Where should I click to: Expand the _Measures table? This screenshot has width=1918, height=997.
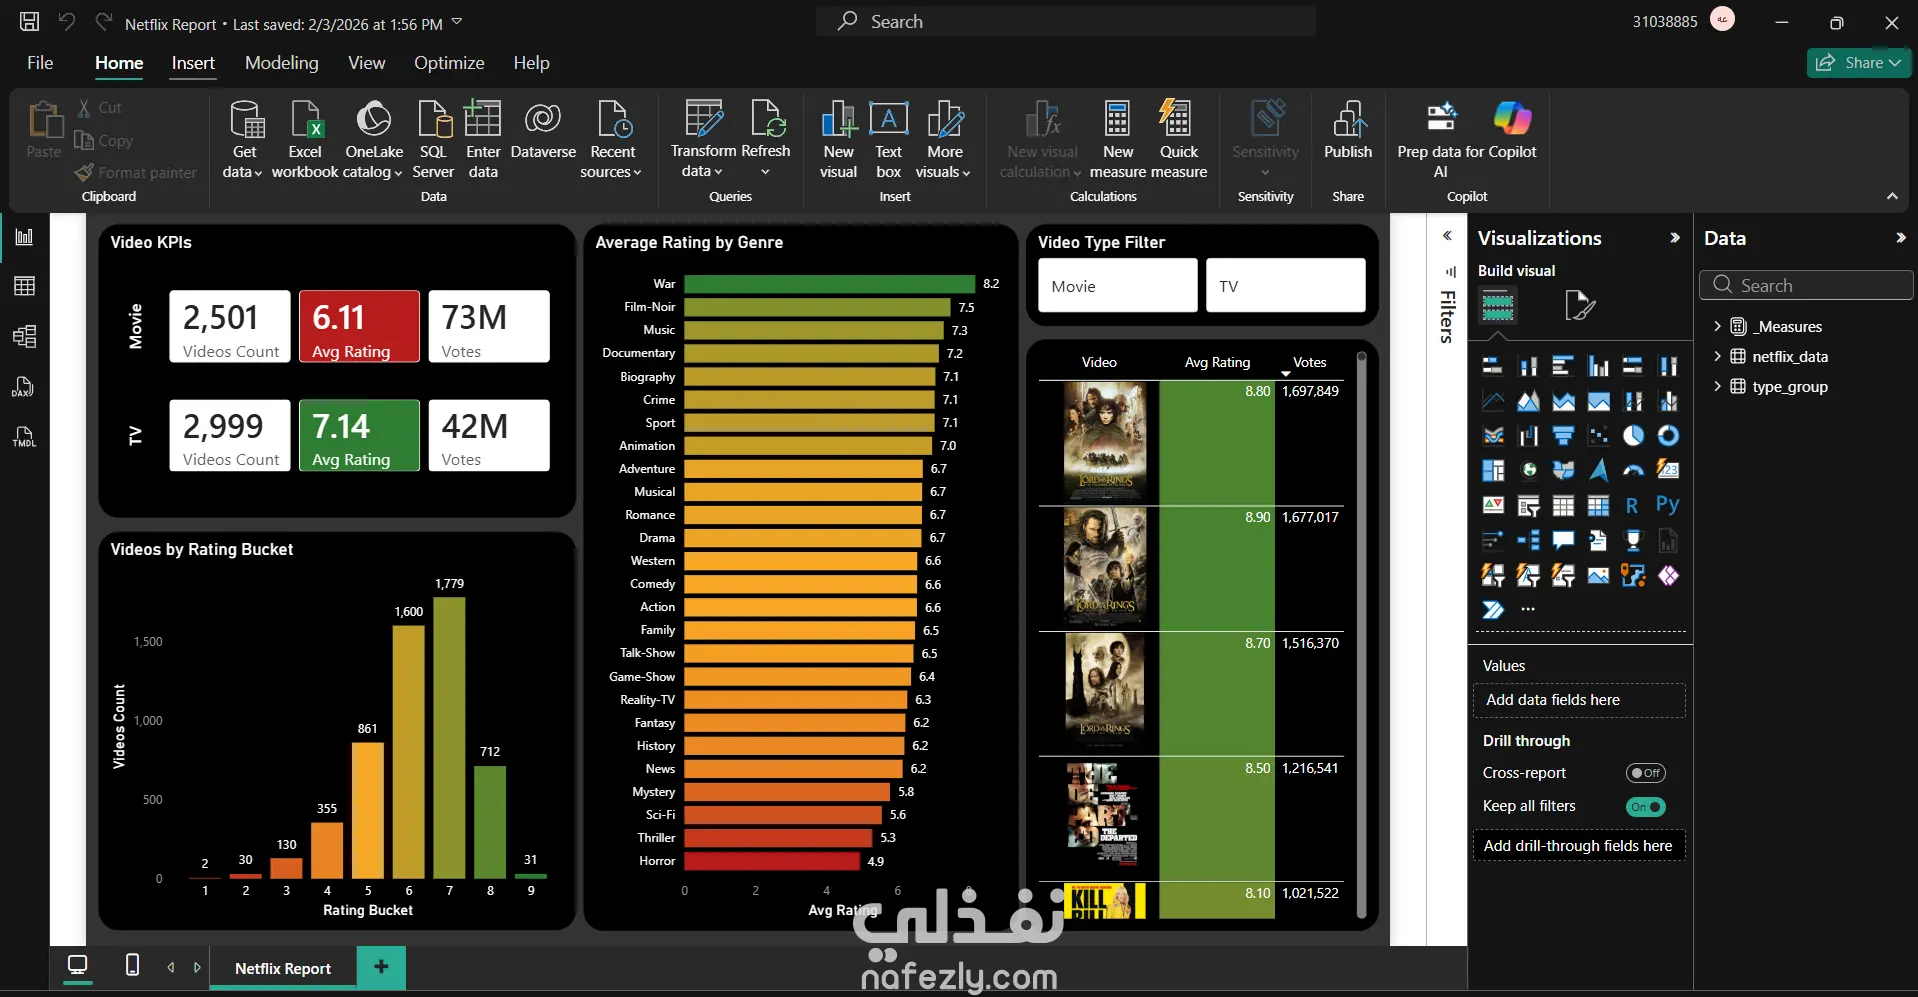[x=1717, y=326]
